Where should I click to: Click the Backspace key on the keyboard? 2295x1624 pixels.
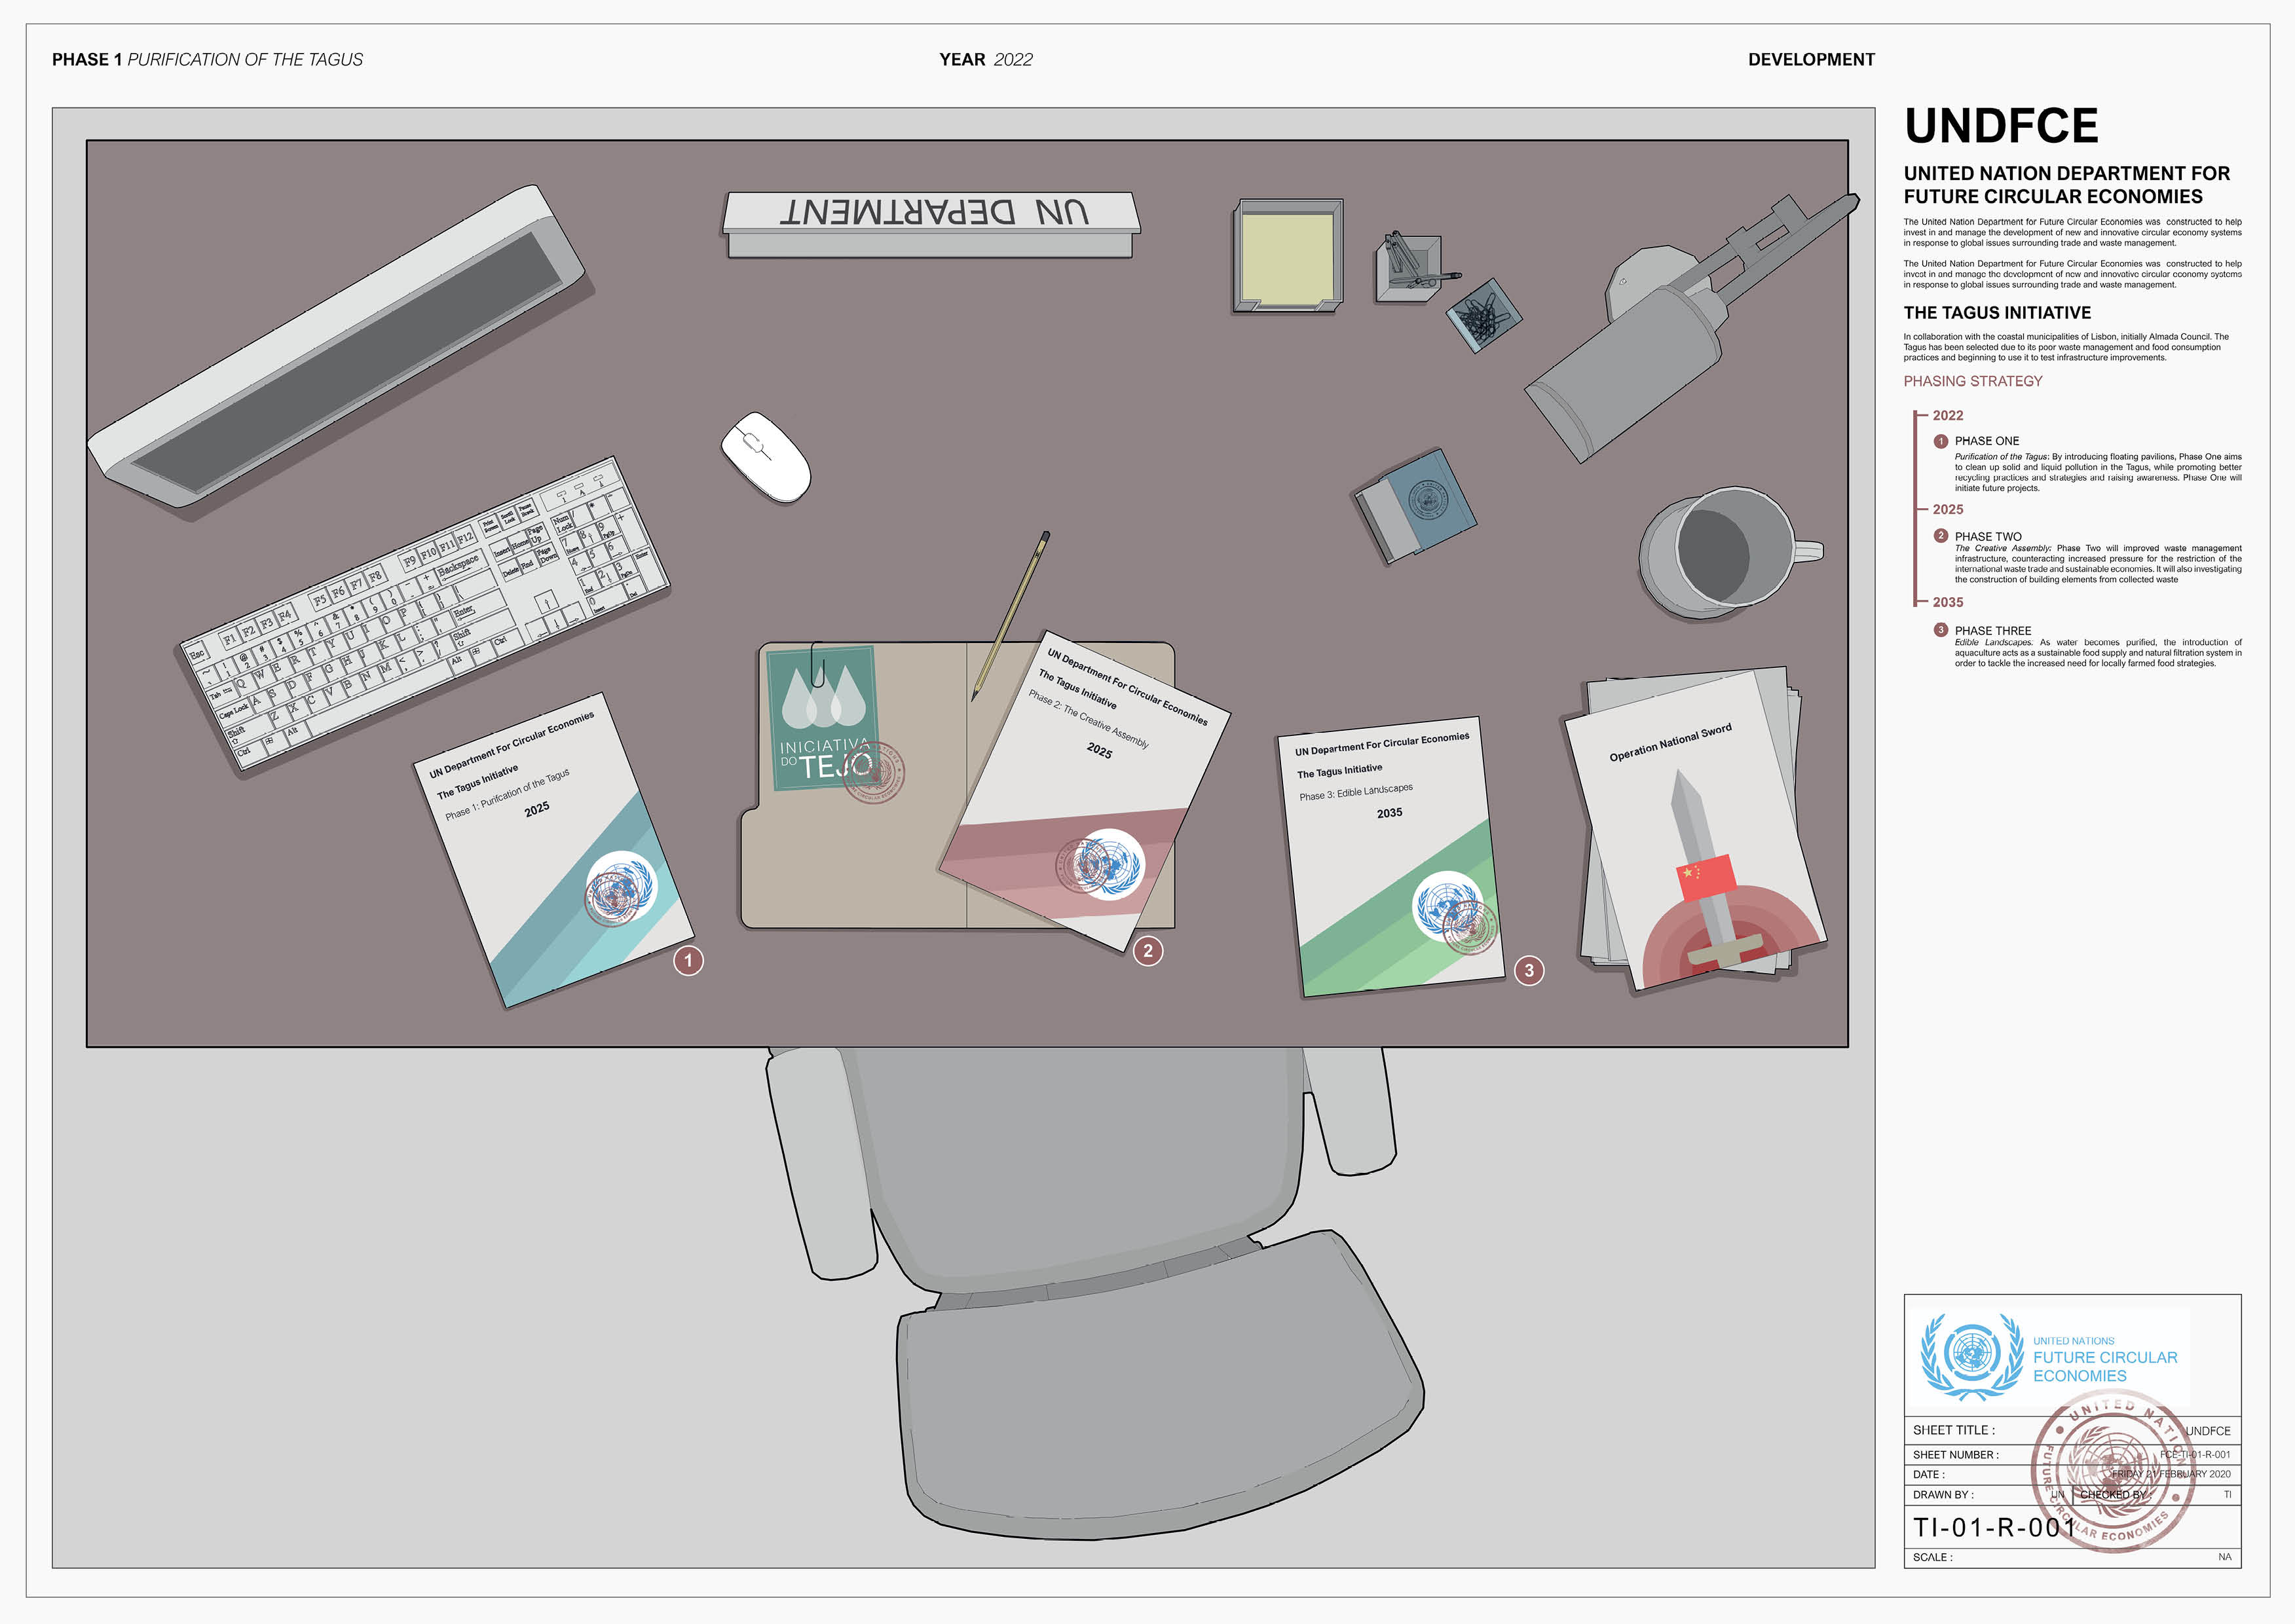pos(458,566)
